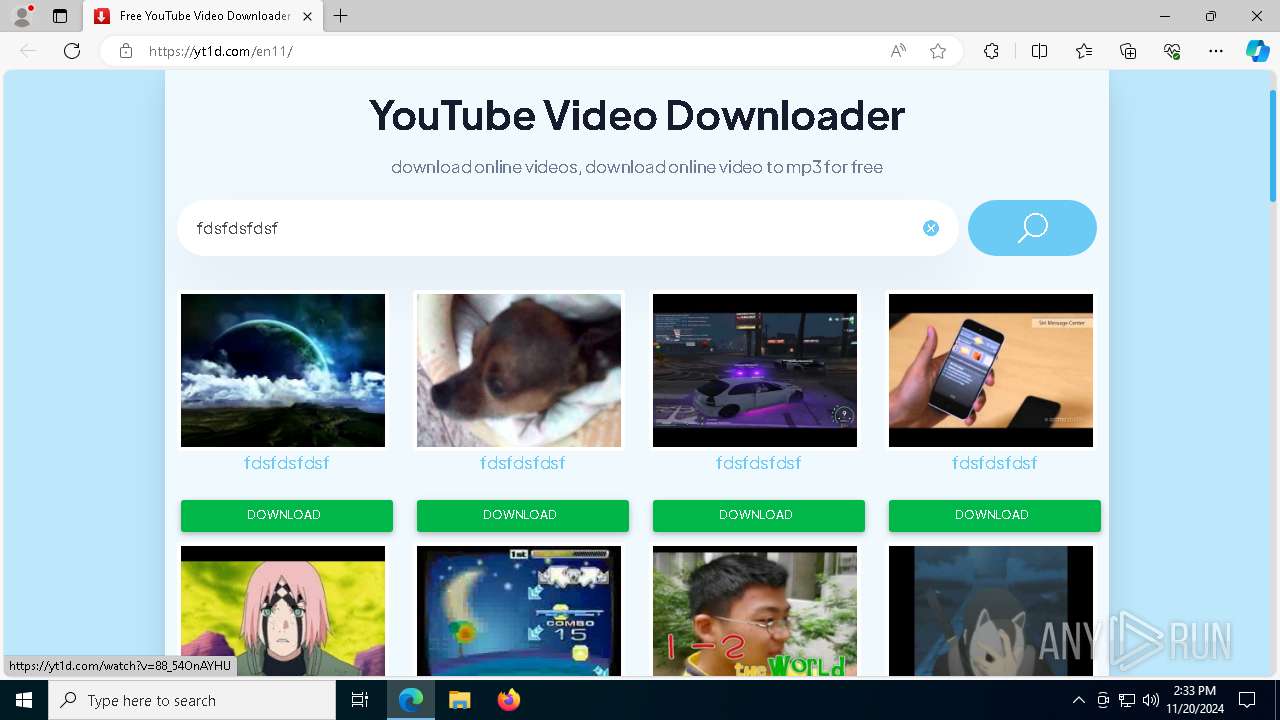The width and height of the screenshot is (1280, 720).
Task: Click fdsfdsfdsf title under phone thumbnail
Action: tap(994, 463)
